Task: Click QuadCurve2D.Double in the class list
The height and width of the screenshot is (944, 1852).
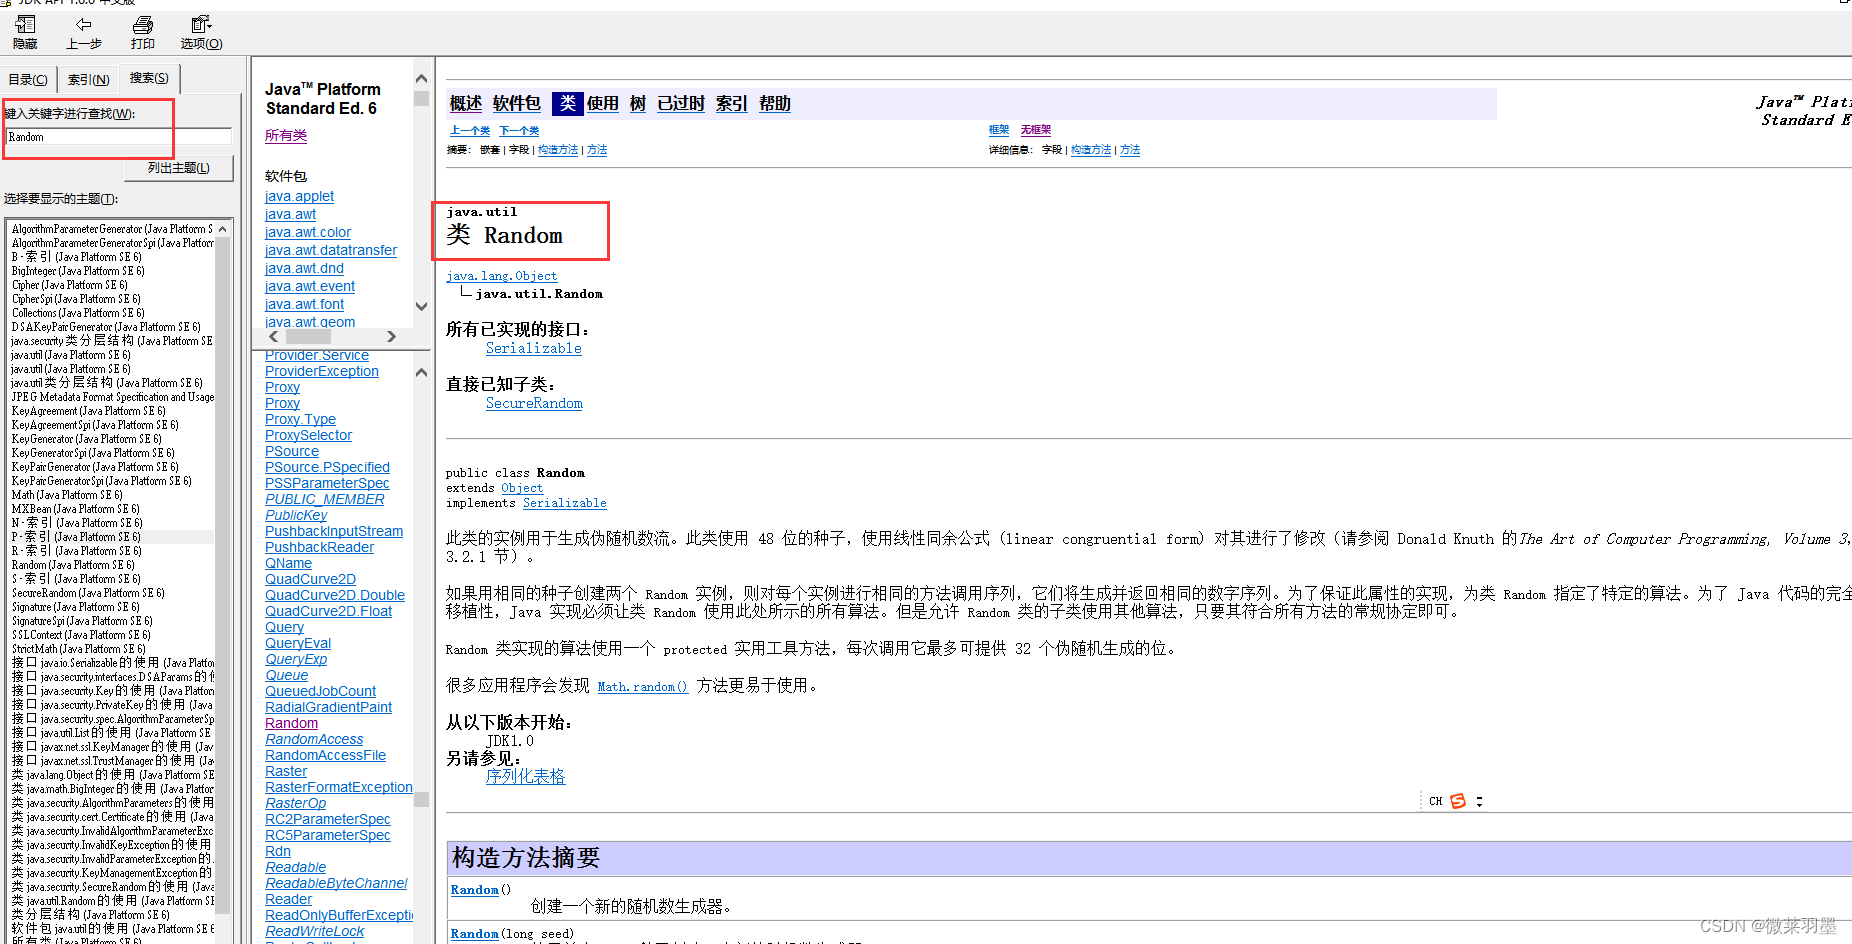Action: coord(335,595)
